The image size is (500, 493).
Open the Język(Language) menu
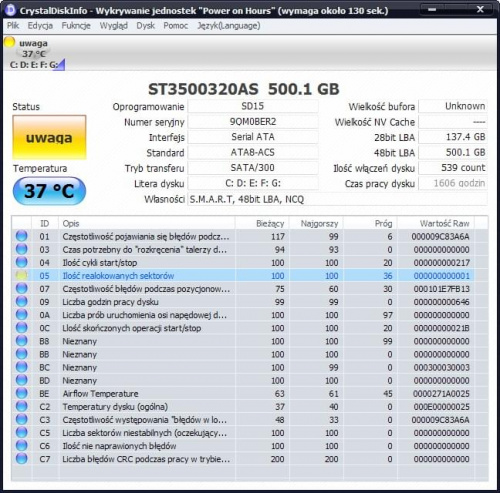(229, 26)
